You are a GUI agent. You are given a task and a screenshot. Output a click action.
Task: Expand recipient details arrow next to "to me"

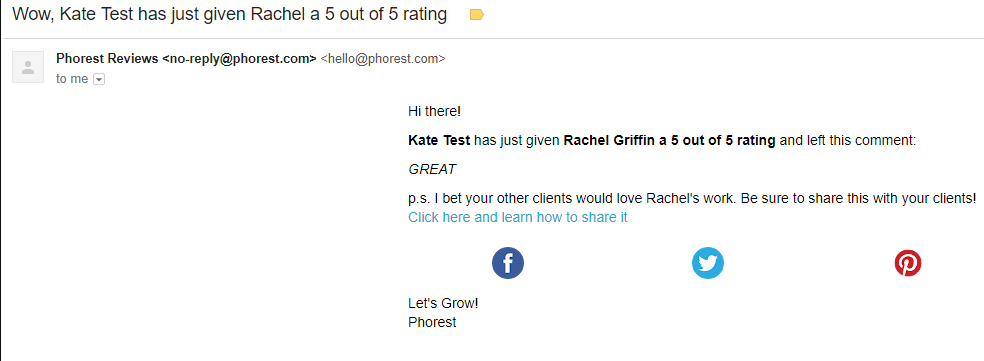99,79
